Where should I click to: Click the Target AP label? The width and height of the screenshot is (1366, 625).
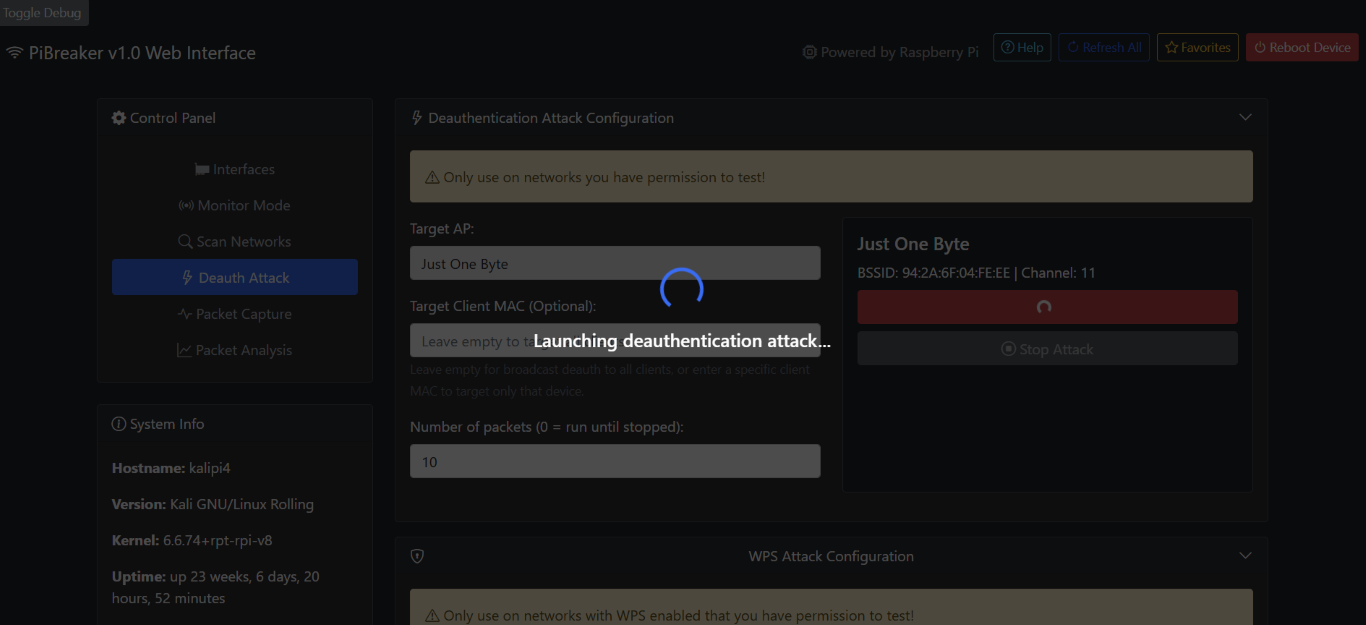(442, 228)
